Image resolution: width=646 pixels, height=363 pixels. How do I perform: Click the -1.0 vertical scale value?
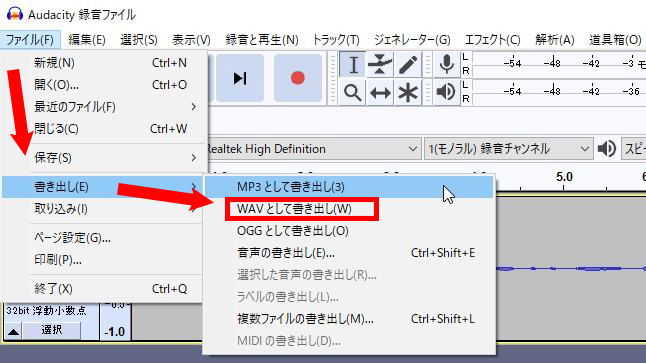click(x=115, y=332)
